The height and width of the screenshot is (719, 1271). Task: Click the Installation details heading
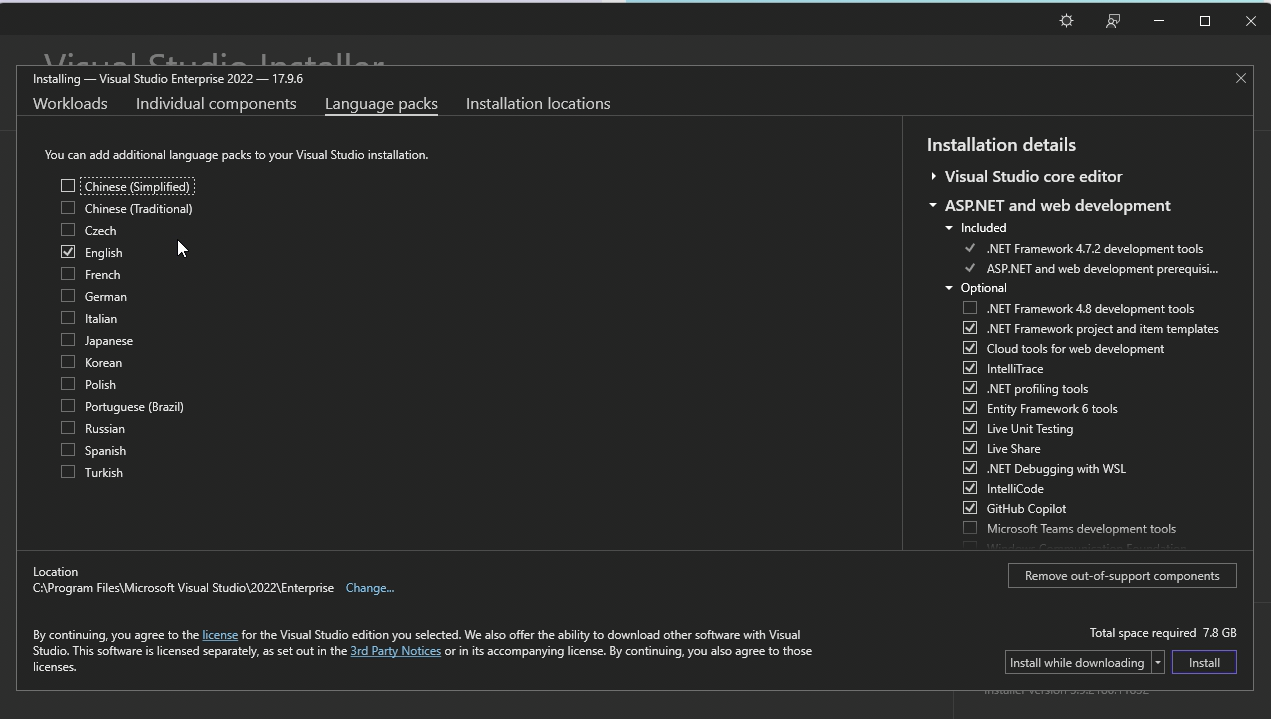(x=1001, y=145)
